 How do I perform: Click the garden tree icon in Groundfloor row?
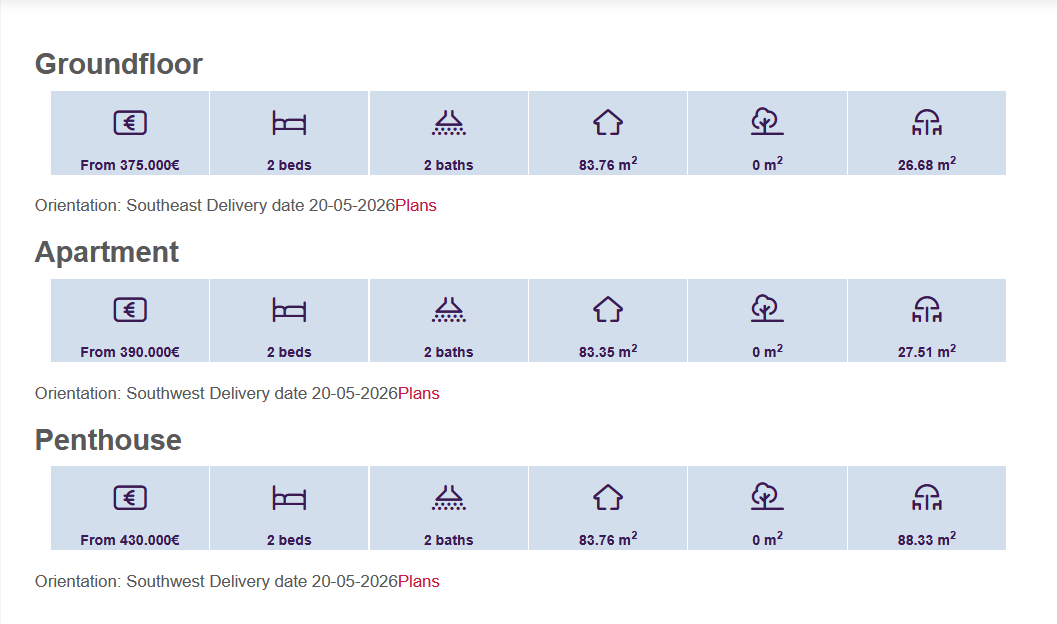(767, 122)
